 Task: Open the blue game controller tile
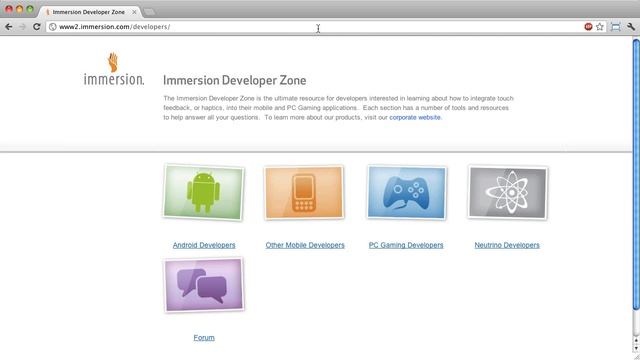(407, 192)
